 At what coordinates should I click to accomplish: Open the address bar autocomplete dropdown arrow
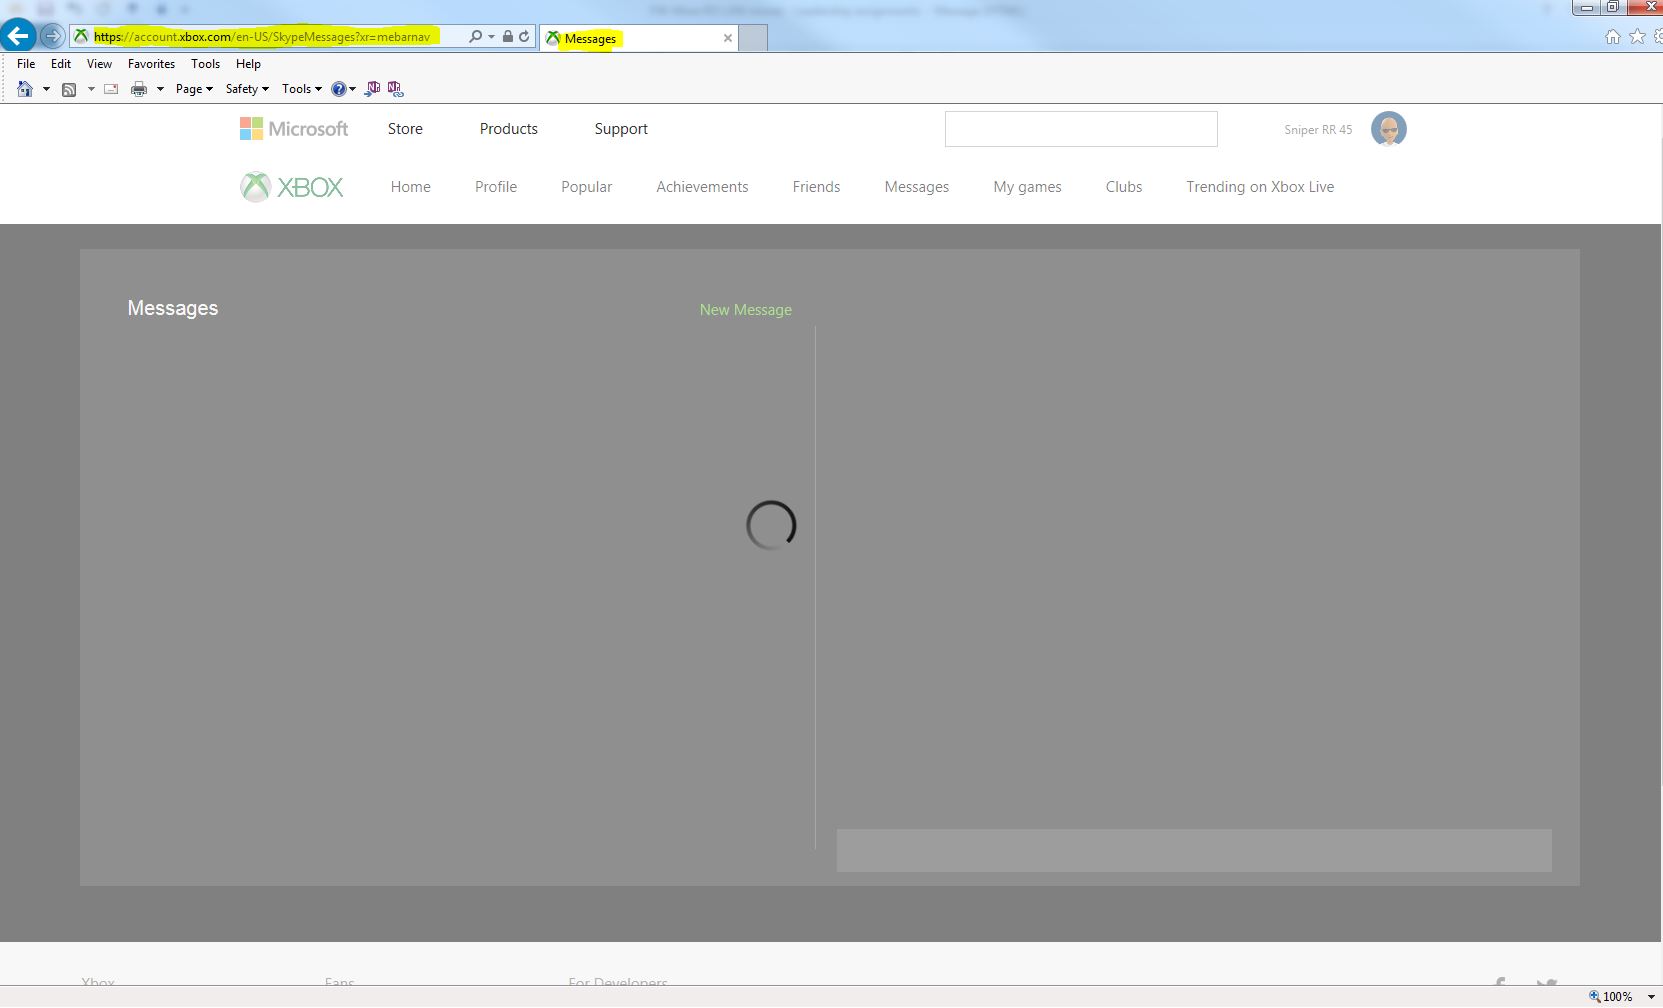coord(491,37)
